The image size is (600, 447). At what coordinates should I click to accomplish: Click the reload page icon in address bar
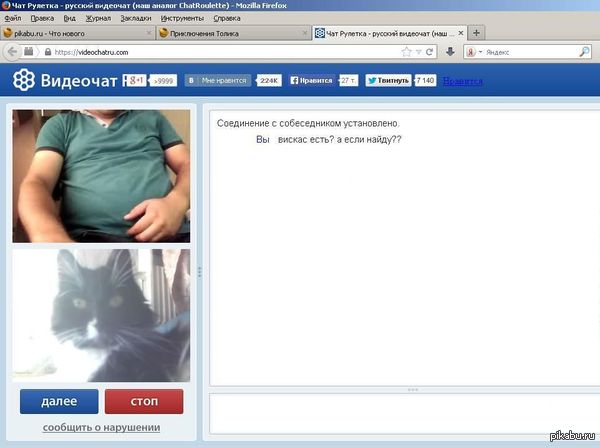coord(430,52)
